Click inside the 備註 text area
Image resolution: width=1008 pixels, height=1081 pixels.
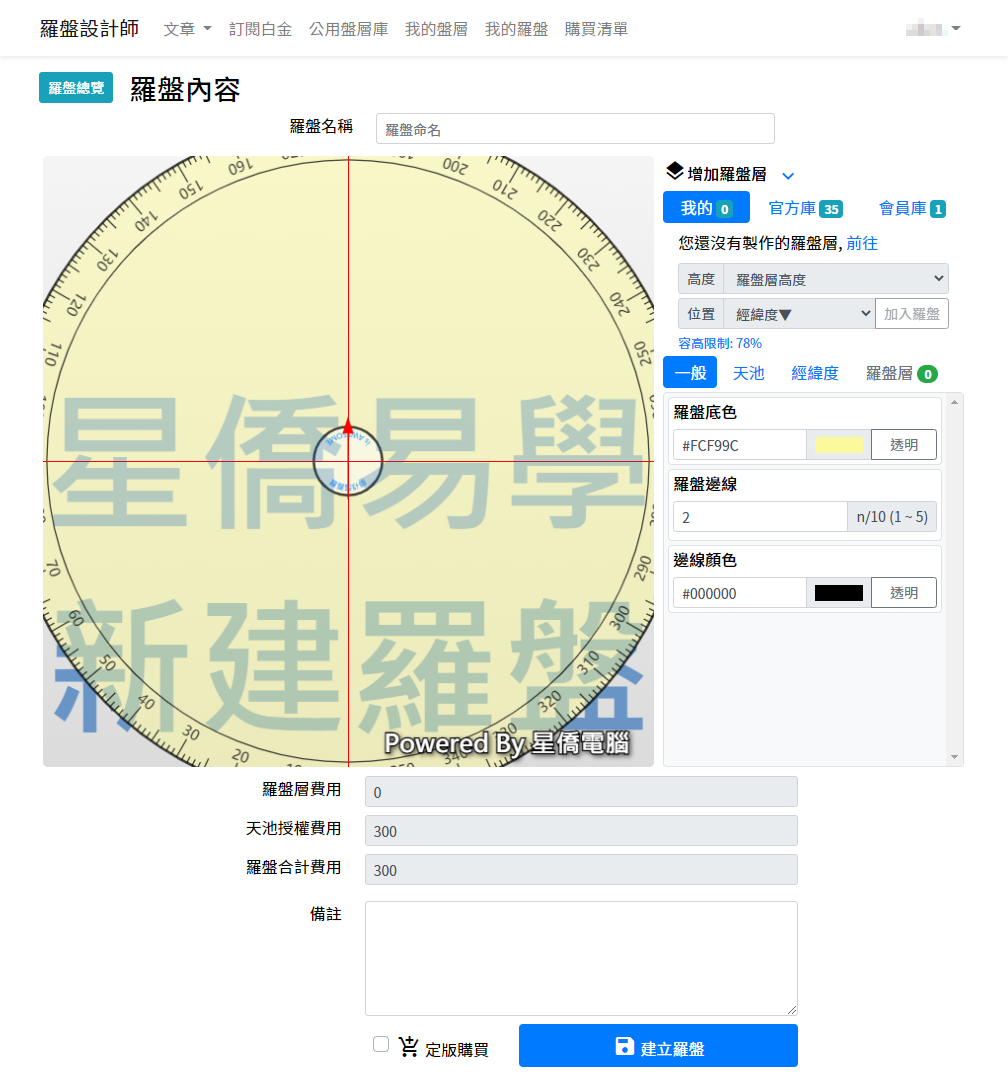(581, 955)
